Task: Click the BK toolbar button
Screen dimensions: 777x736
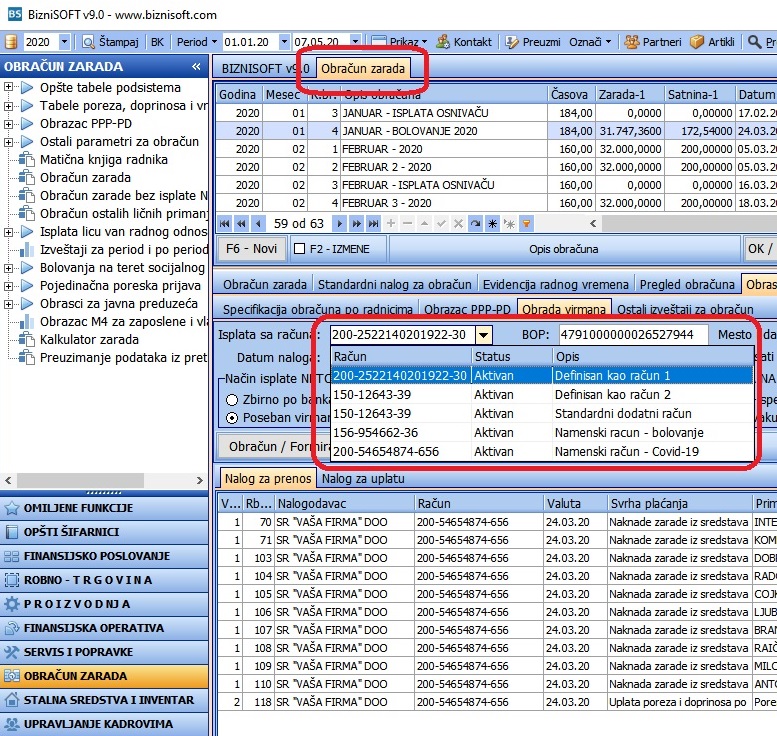Action: (157, 42)
